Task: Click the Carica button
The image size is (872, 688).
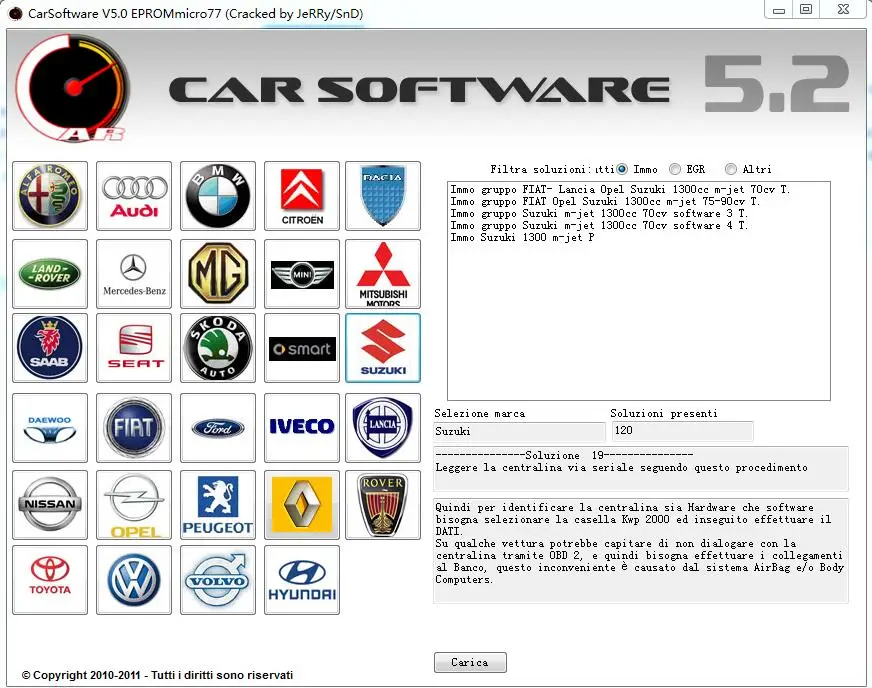Action: 470,662
